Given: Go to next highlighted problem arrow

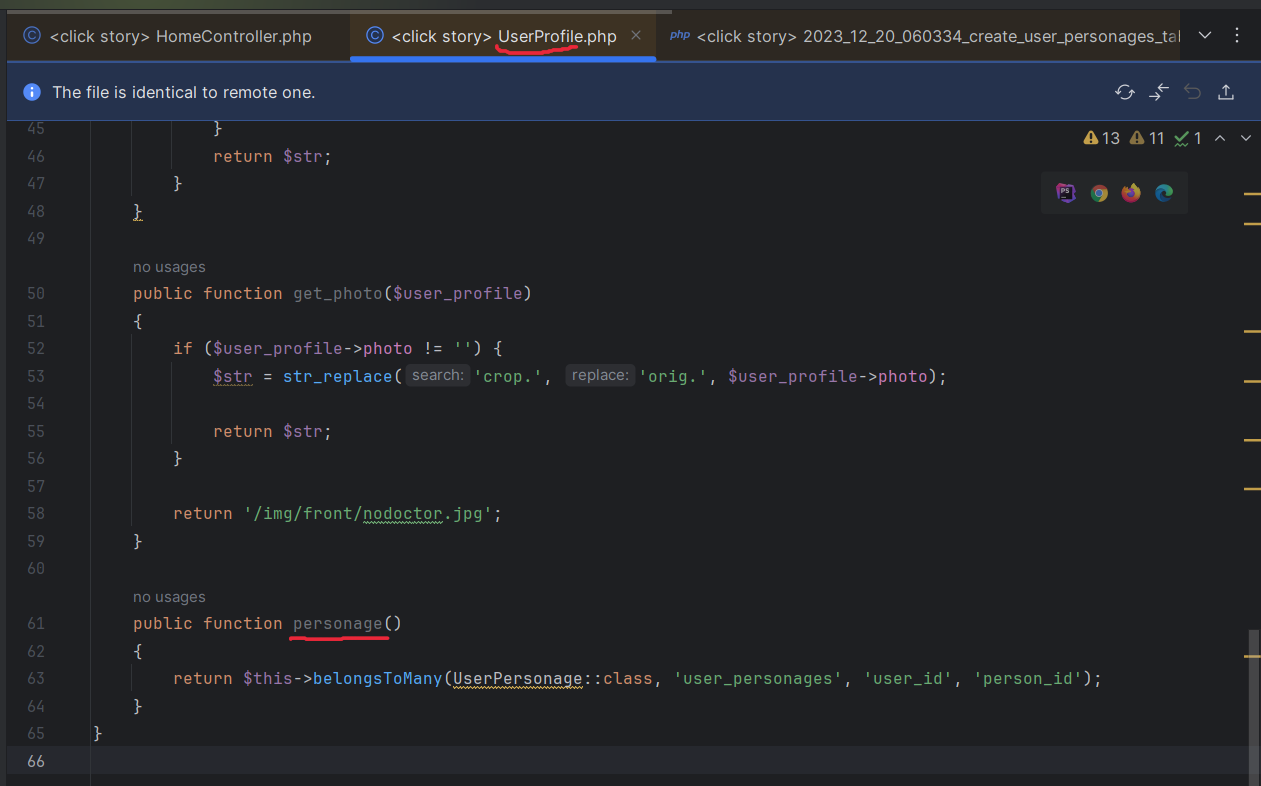Looking at the screenshot, I should coord(1246,138).
